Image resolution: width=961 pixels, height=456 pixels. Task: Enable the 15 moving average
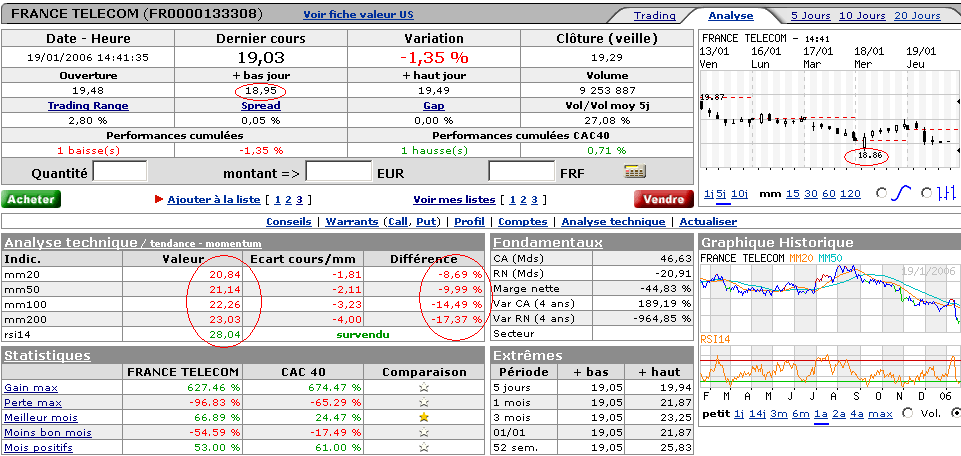click(793, 194)
